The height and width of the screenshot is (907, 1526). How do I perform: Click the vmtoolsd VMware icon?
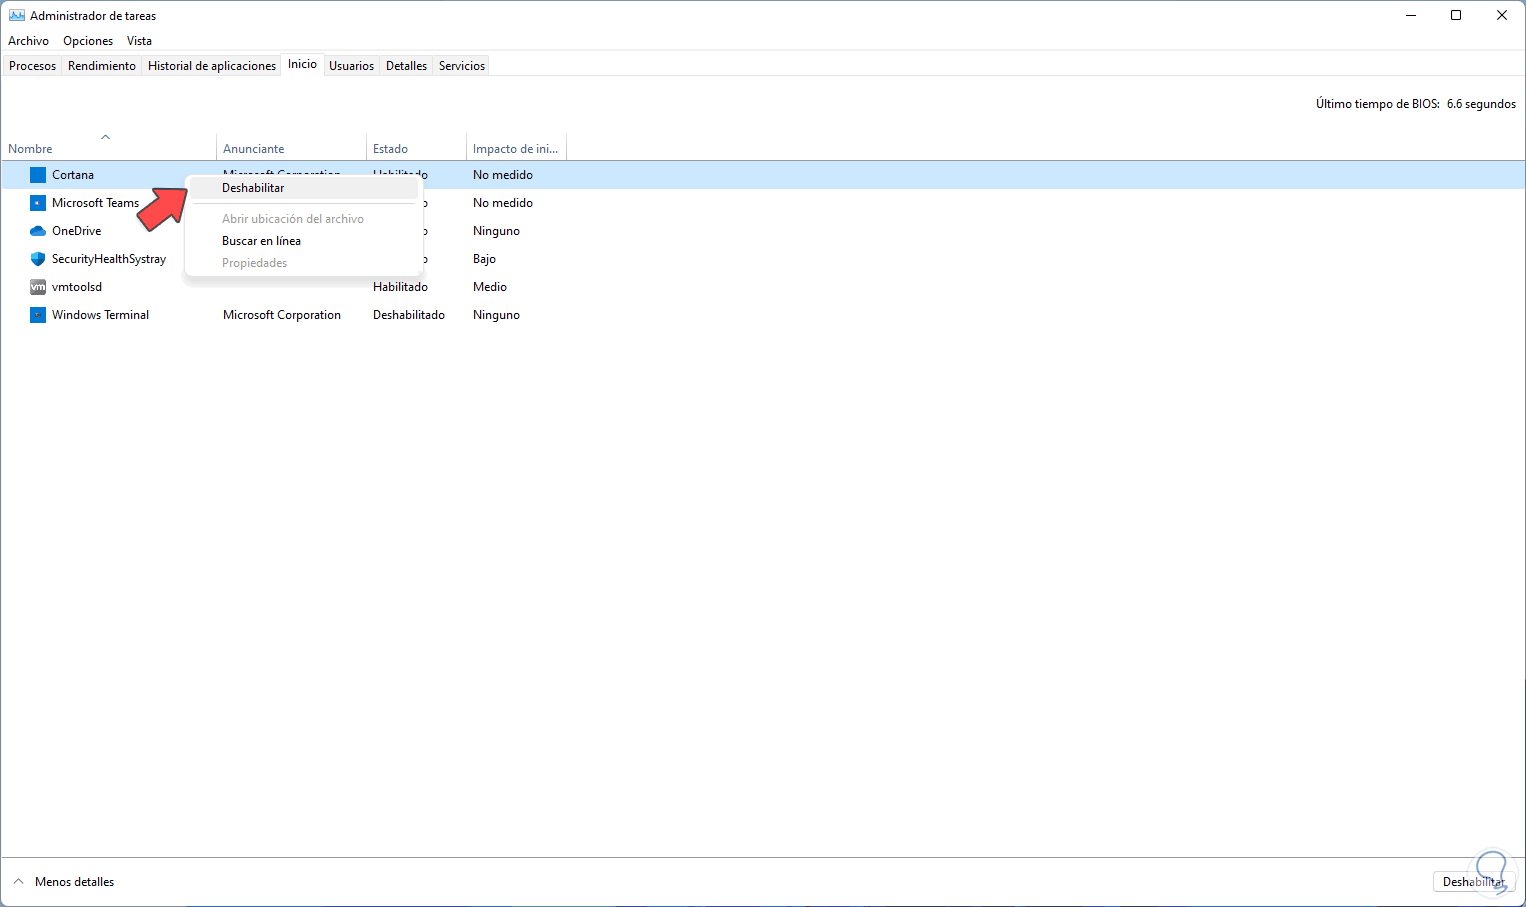(38, 287)
